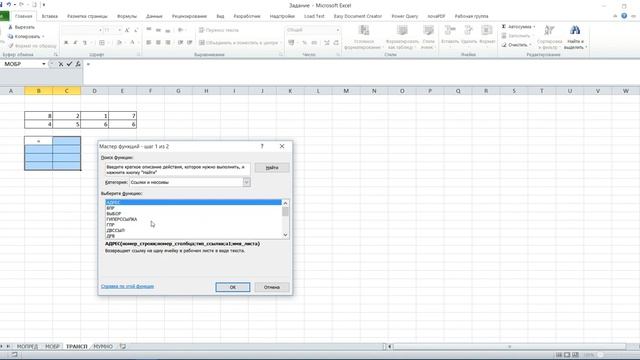This screenshot has height=360, width=640.
Task: Switch to the Разметка страницы ribbon tab
Action: point(87,16)
